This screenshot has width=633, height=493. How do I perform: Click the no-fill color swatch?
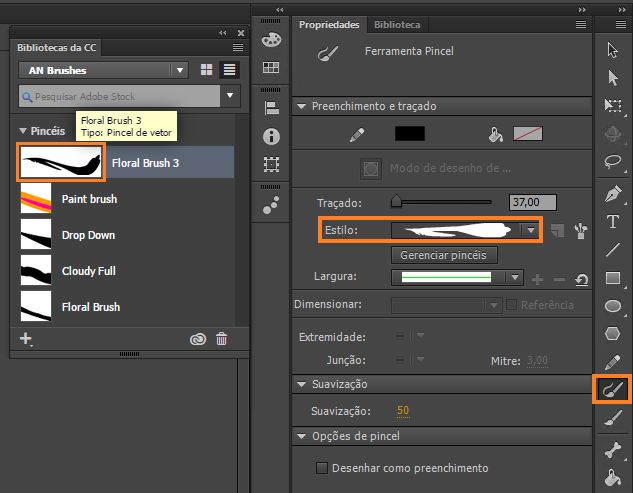tap(528, 134)
